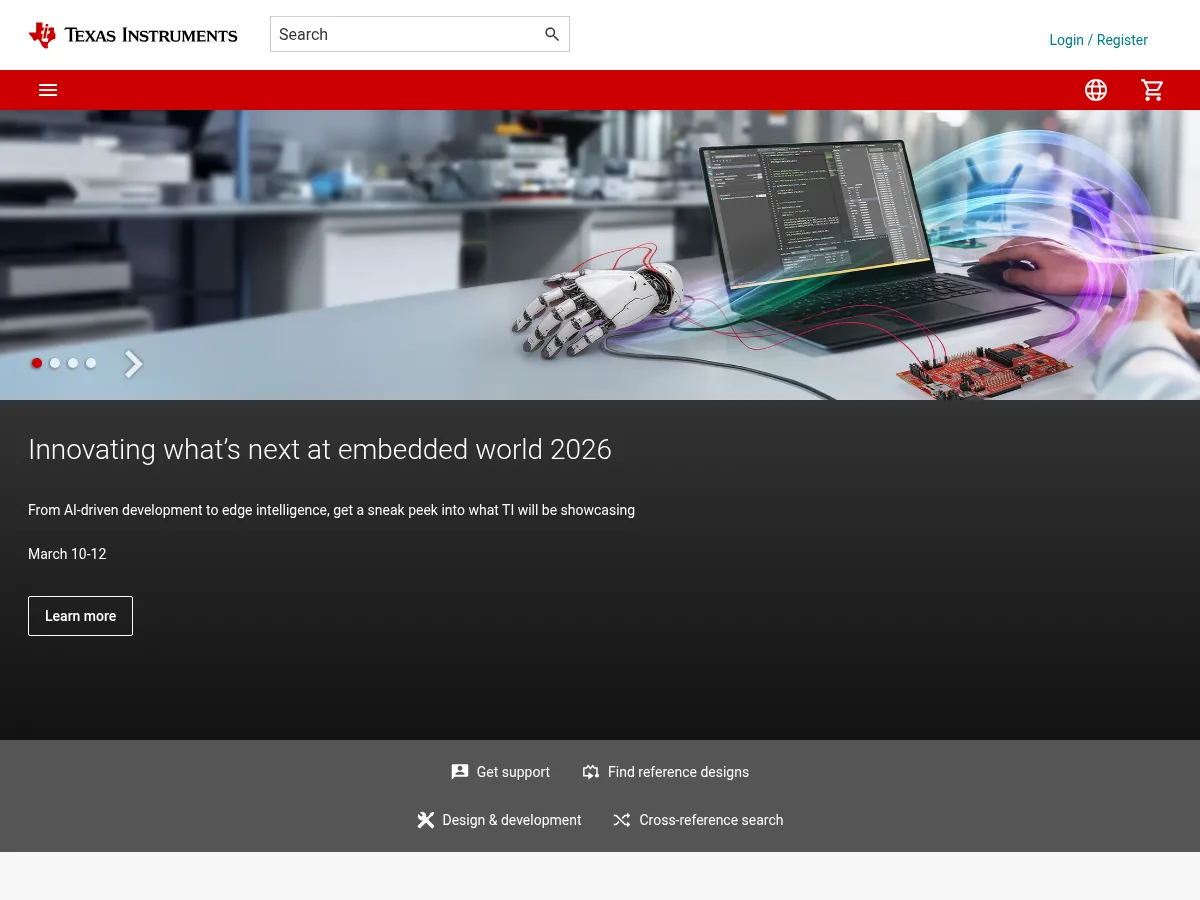
Task: Click the Cross-reference search shuffle icon
Action: tap(621, 820)
